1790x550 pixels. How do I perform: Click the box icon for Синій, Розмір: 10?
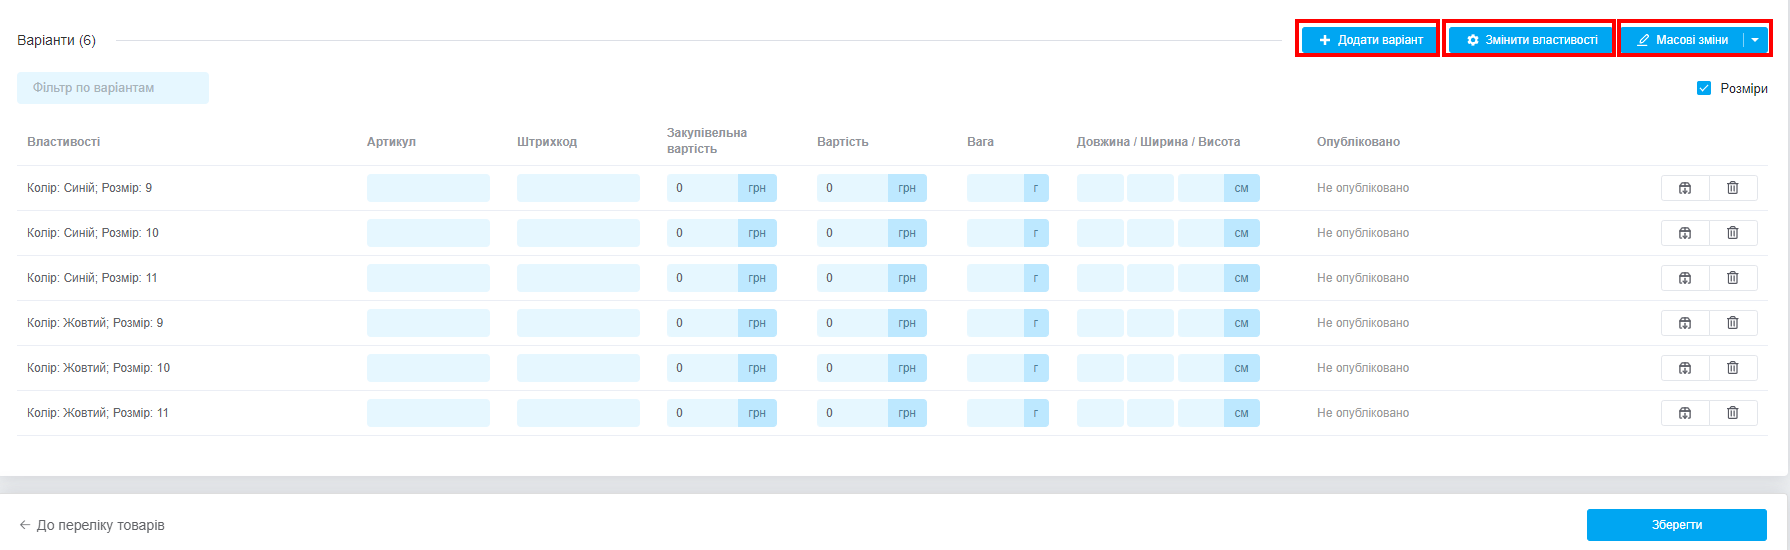[1685, 233]
